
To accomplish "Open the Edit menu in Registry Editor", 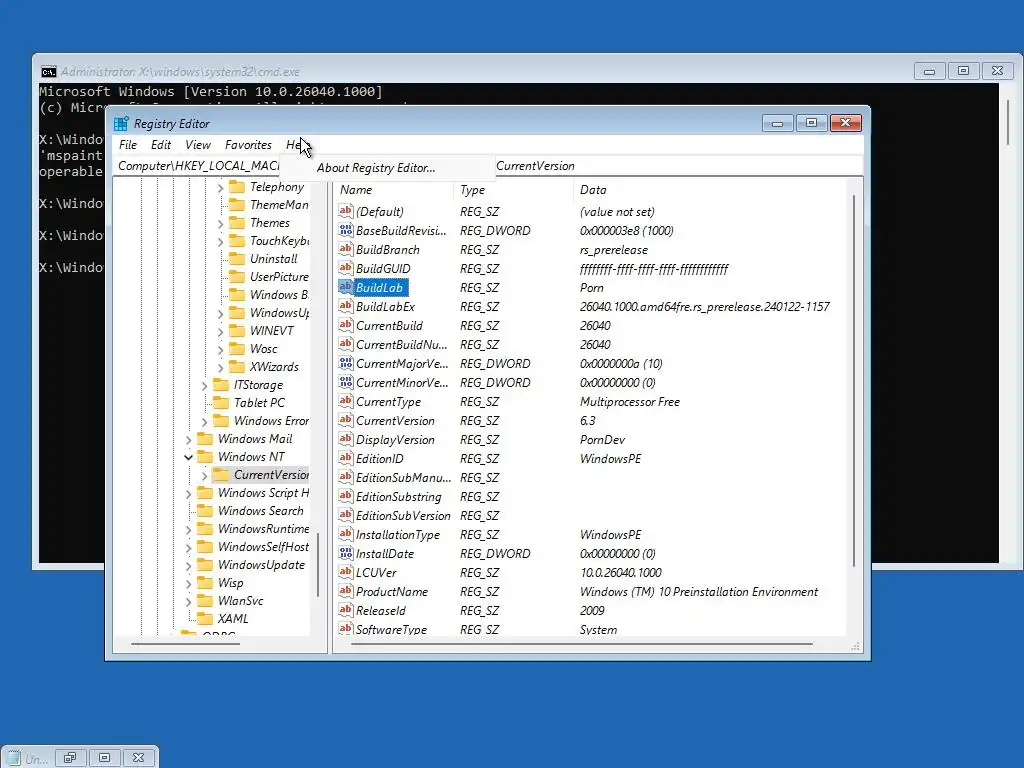I will point(161,145).
